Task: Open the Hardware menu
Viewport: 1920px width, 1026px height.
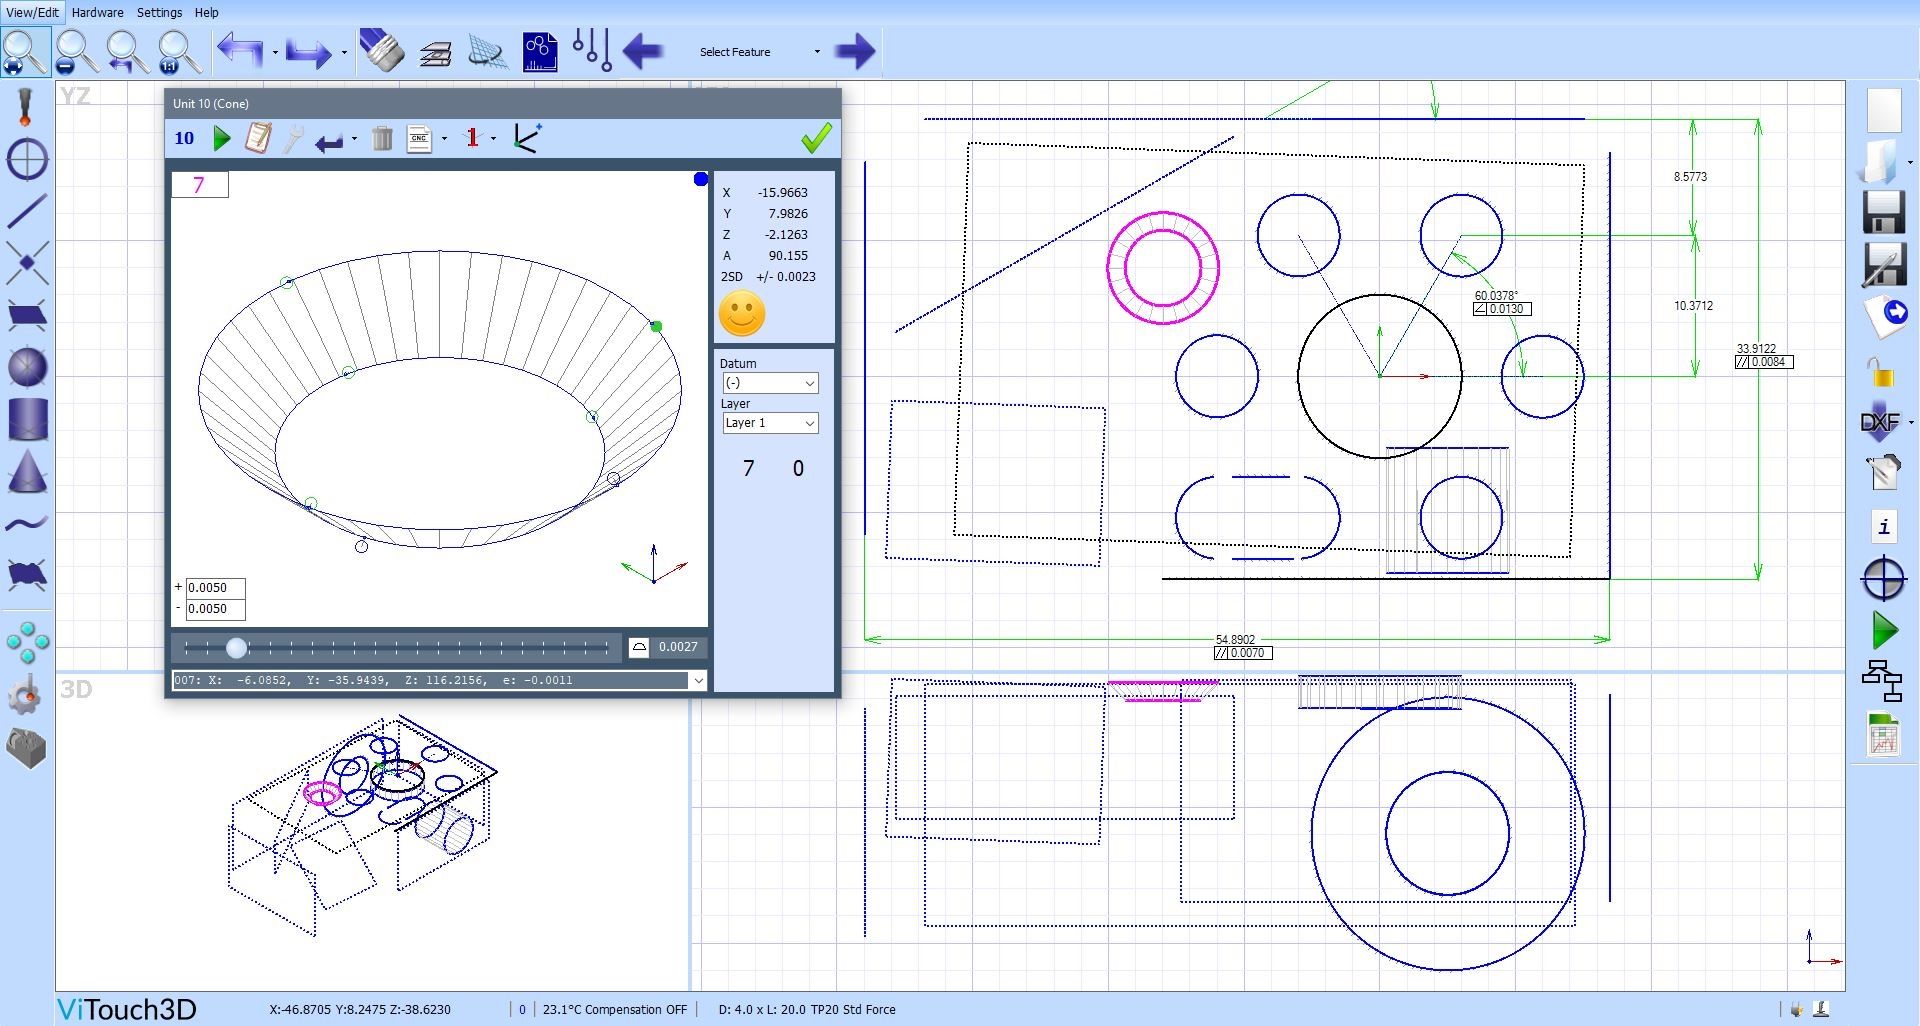Action: (x=97, y=12)
